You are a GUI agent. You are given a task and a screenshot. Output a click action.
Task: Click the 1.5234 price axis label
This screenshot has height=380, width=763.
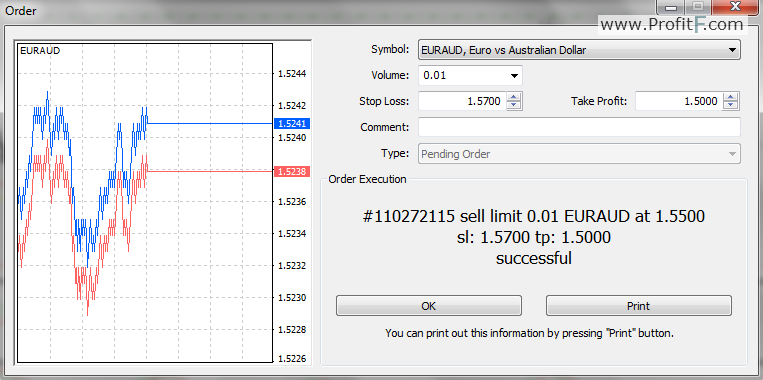point(292,234)
